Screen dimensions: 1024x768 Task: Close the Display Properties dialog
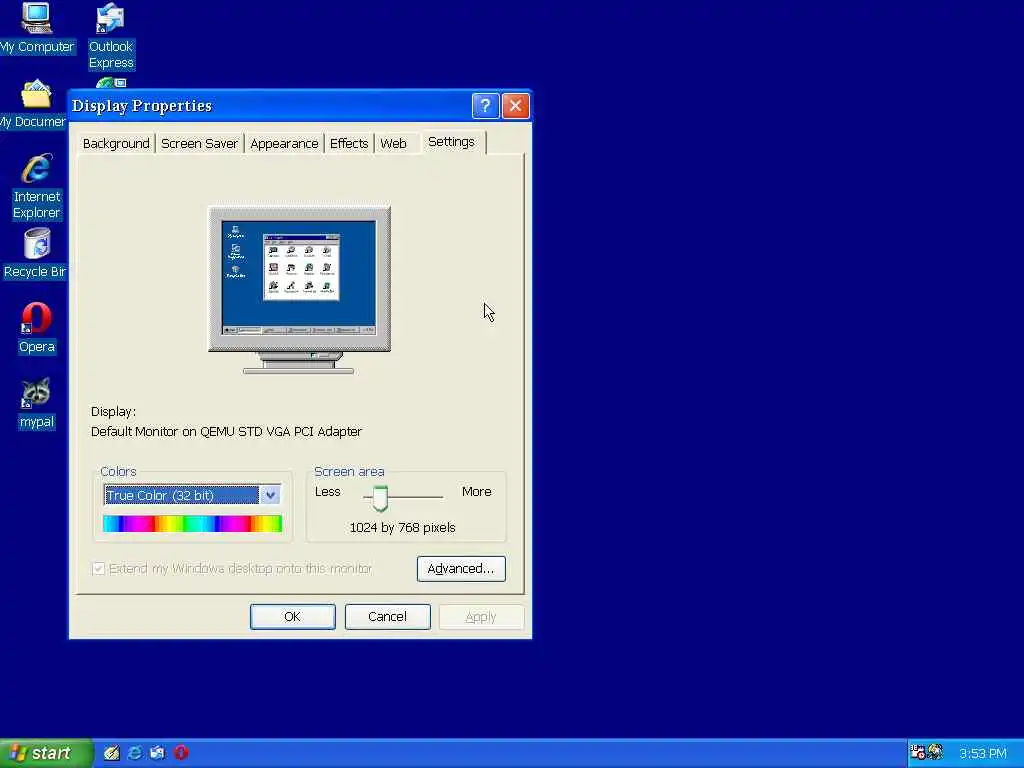pos(515,106)
